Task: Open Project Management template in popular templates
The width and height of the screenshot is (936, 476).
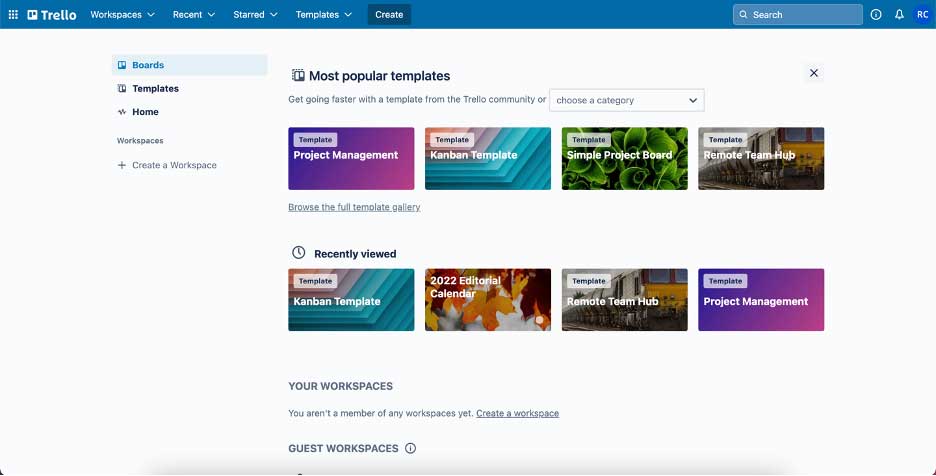Action: click(351, 158)
